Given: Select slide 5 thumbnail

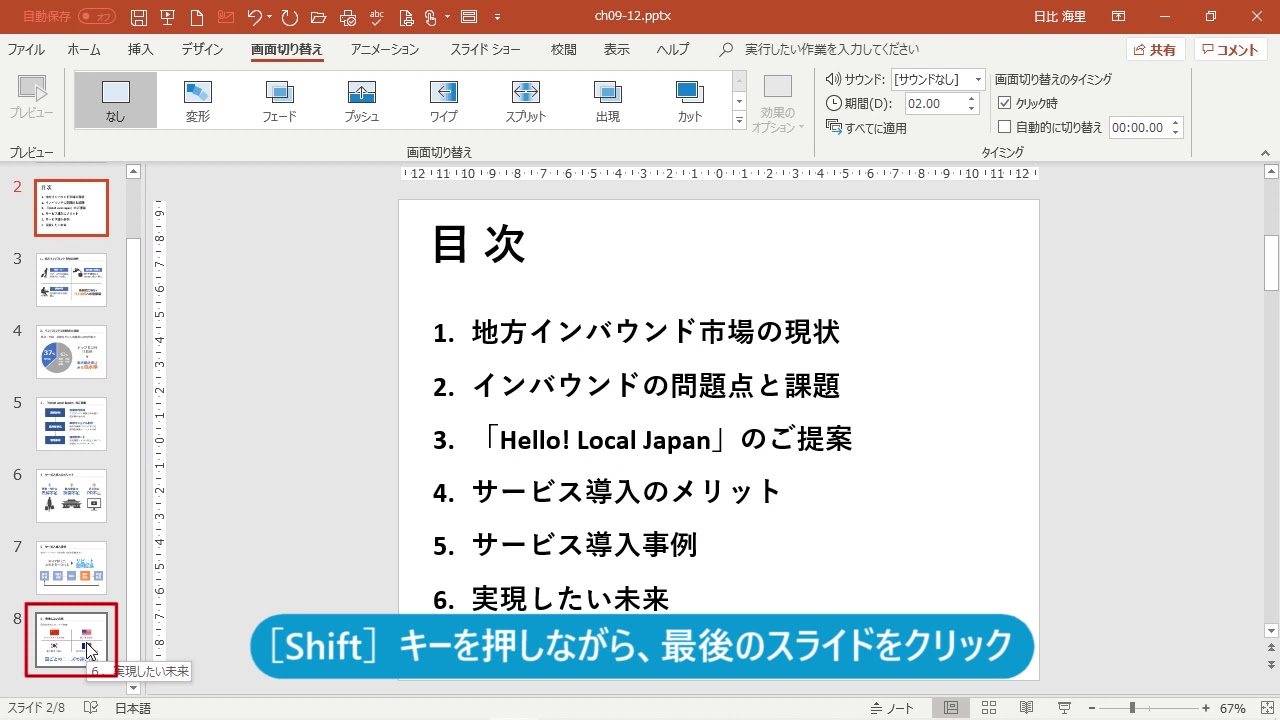Looking at the screenshot, I should (x=71, y=424).
